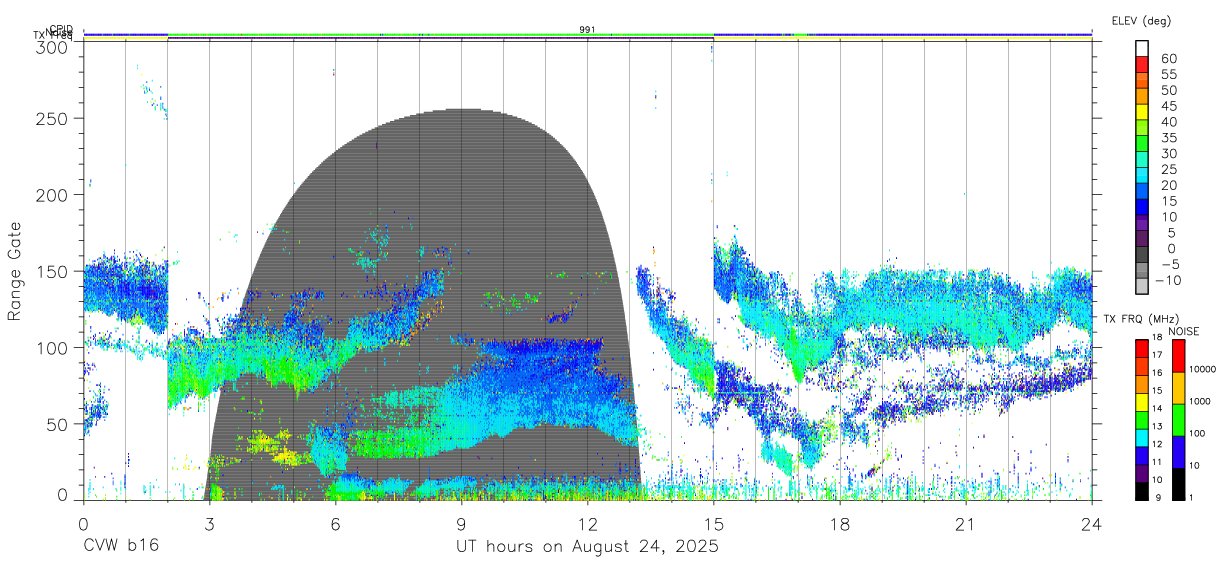Click the '10000' value in NOISE legend
1228x567 pixels.
pyautogui.click(x=1201, y=370)
